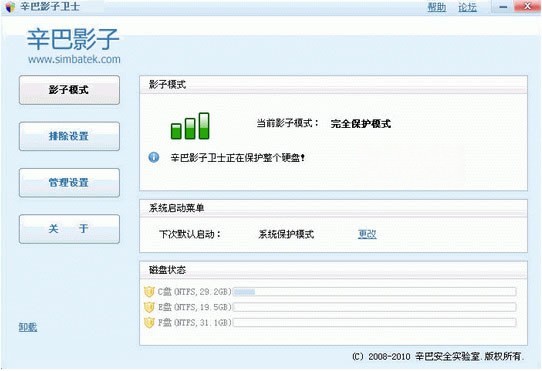
Task: Click the 当前影子模式 label
Action: click(x=288, y=123)
